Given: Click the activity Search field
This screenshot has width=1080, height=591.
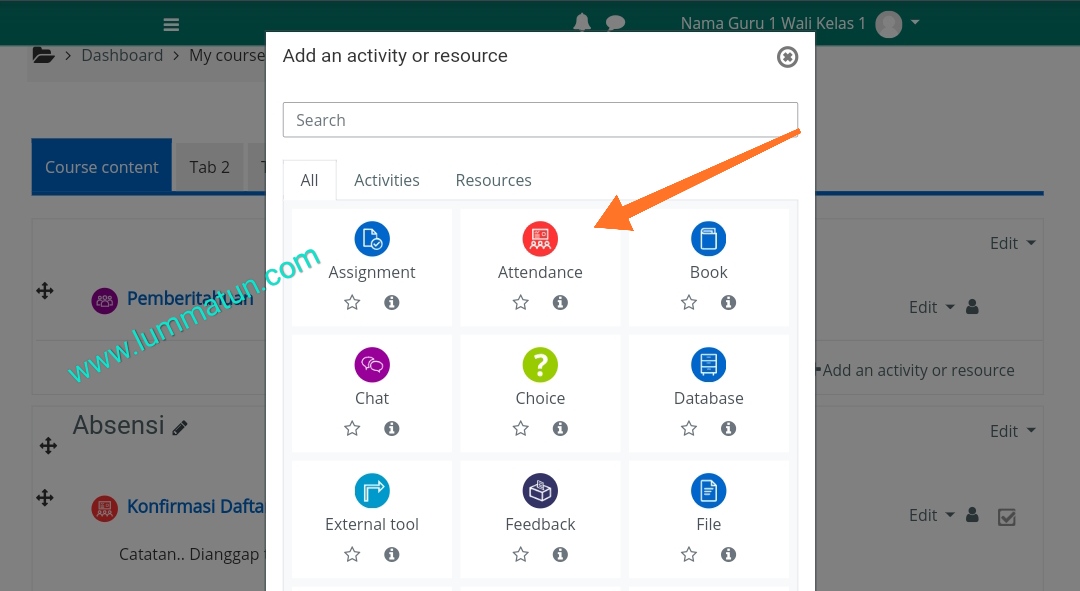Looking at the screenshot, I should pos(540,120).
